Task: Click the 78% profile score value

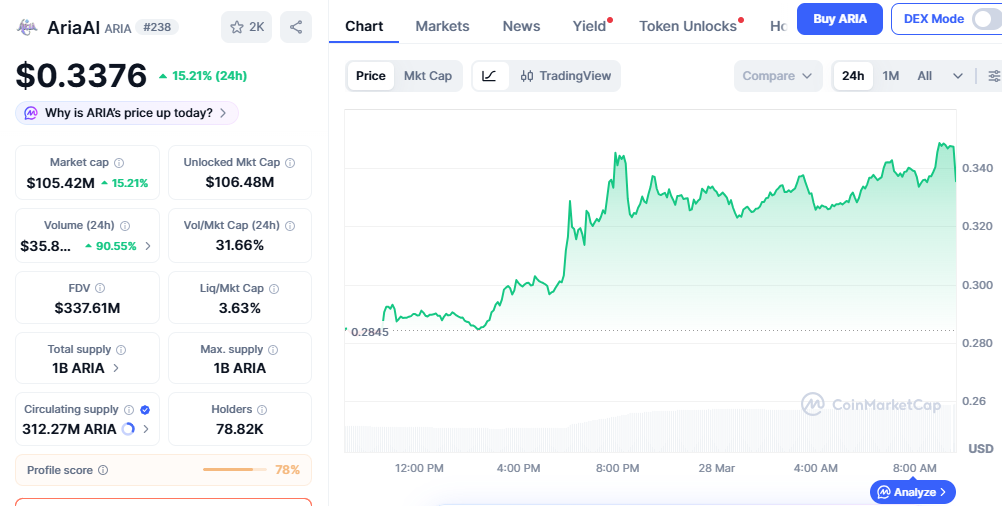Action: (288, 470)
